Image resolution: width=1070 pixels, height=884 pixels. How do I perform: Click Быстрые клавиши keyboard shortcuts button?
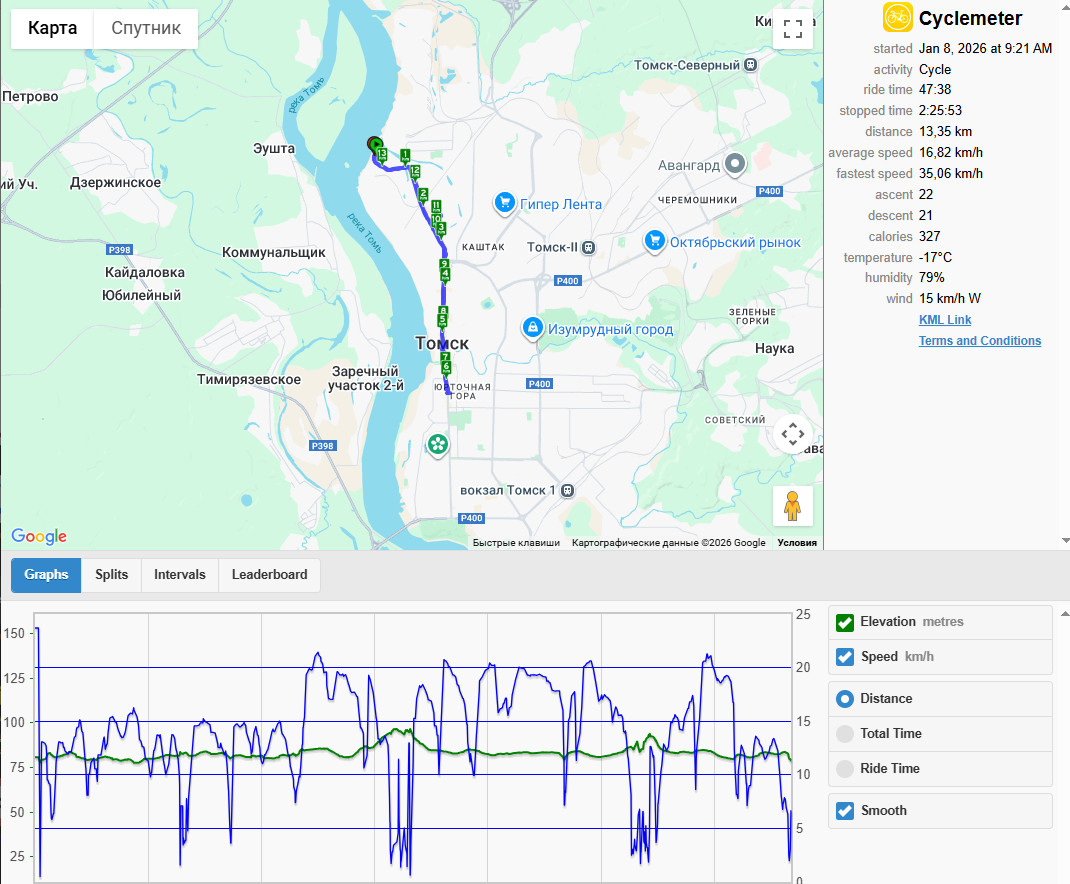coord(516,543)
